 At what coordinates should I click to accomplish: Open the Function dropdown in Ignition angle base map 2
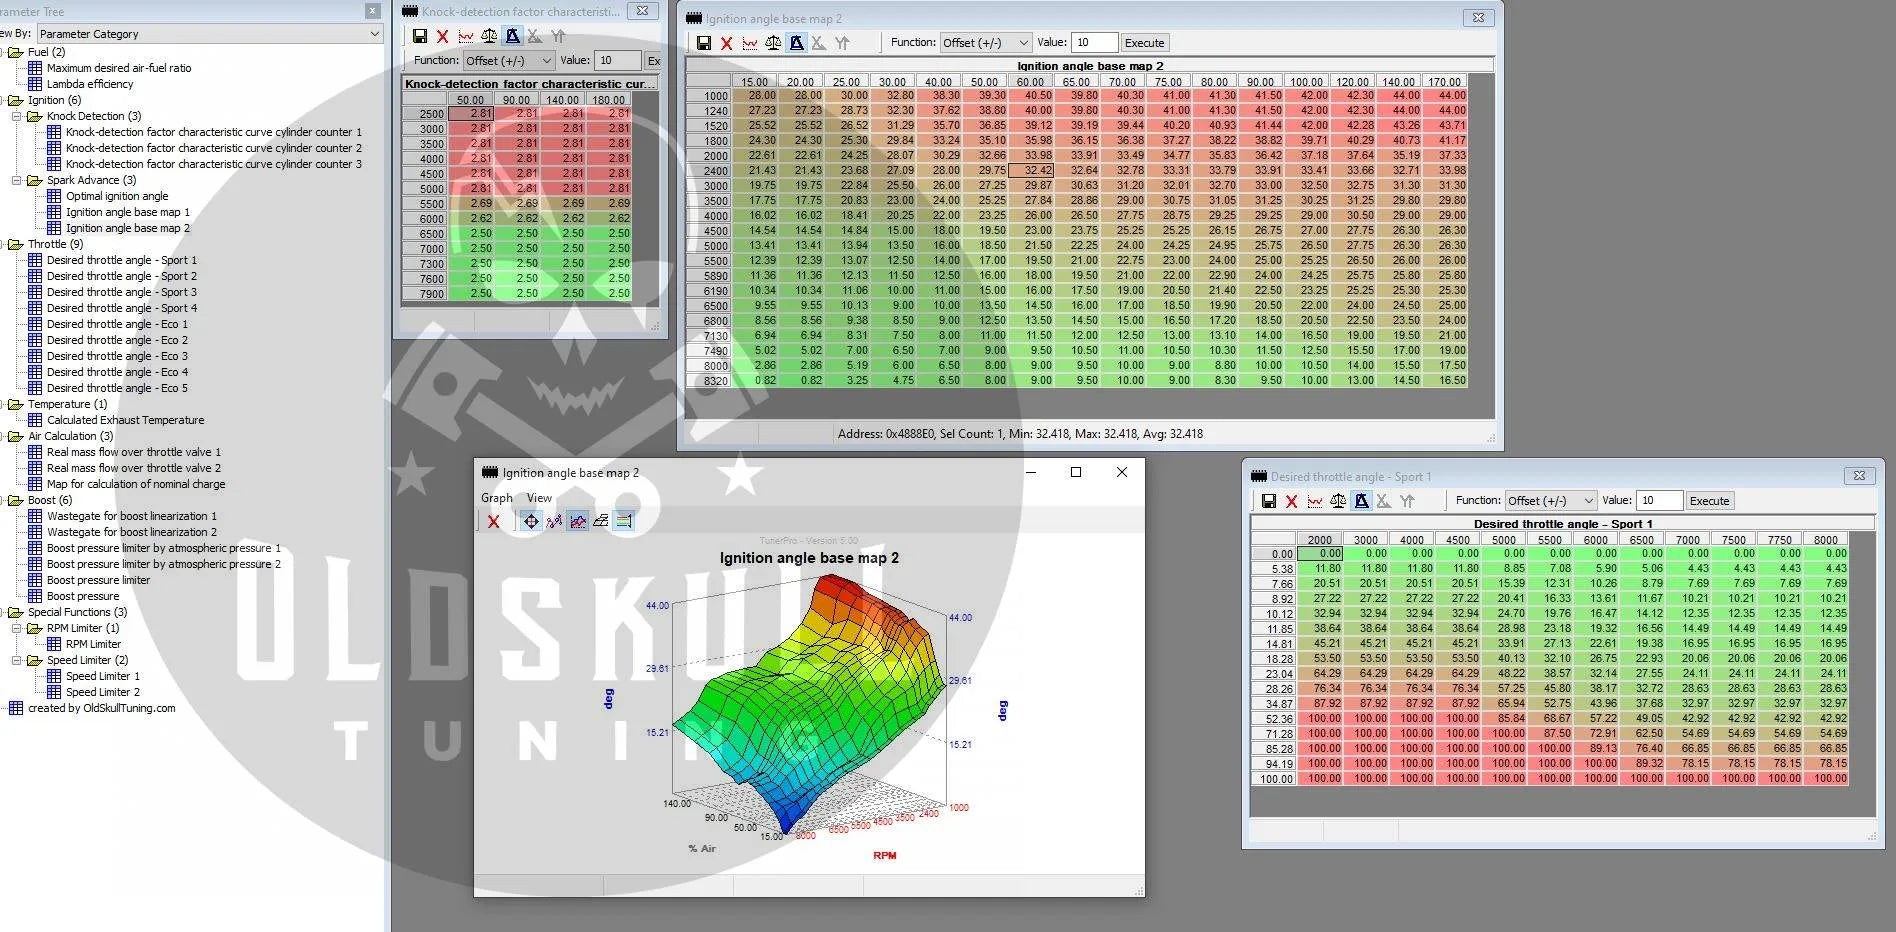(985, 42)
